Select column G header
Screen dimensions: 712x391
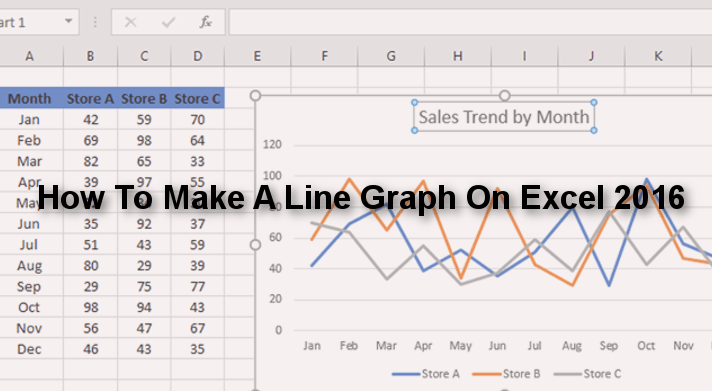click(391, 56)
